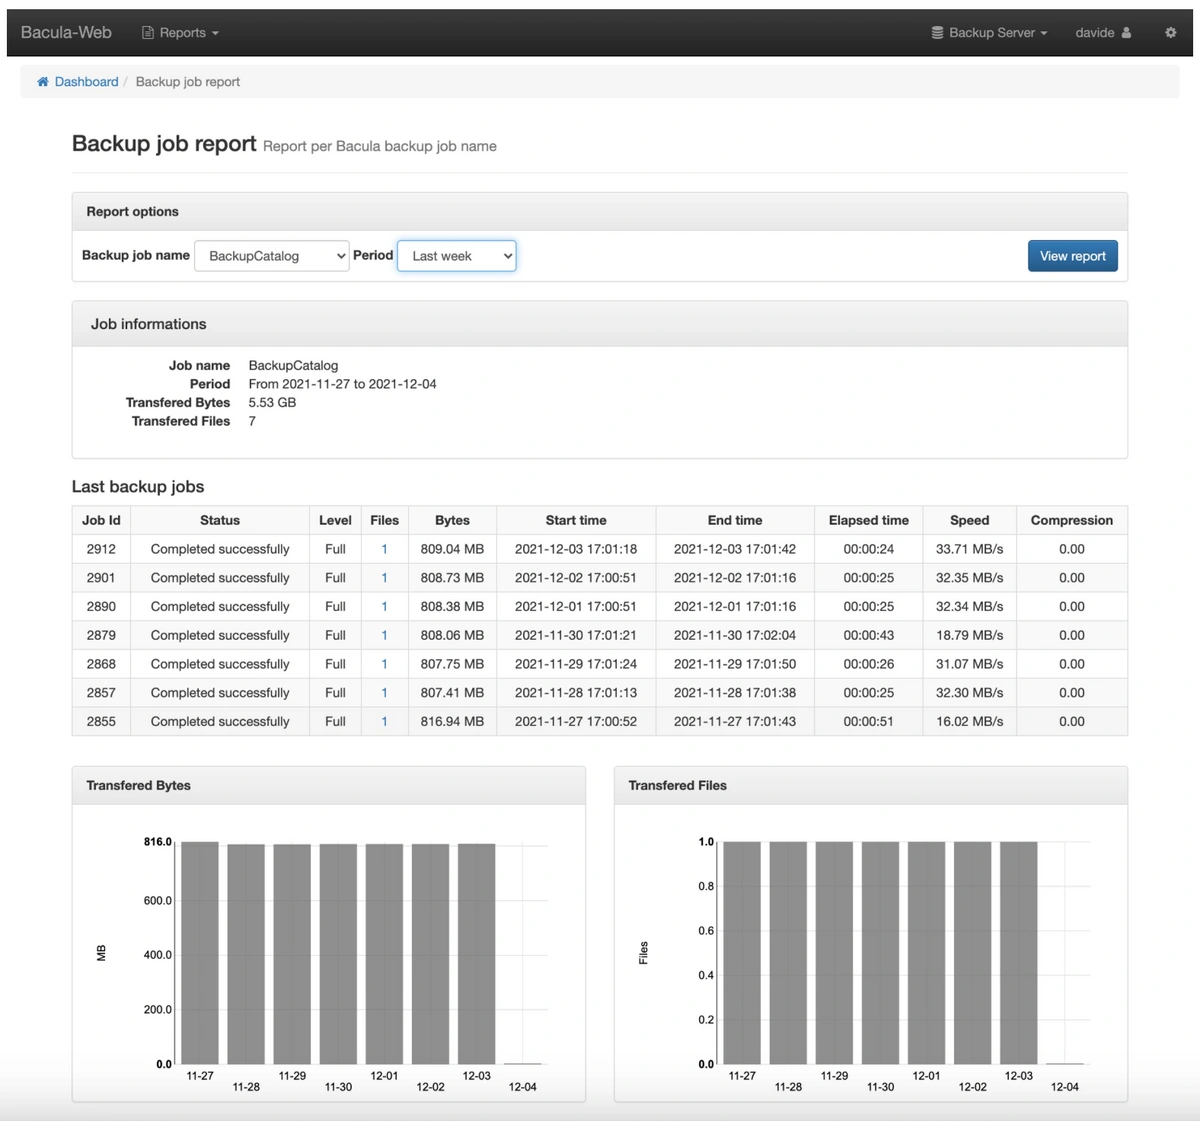Click the Last backup jobs heading
The width and height of the screenshot is (1200, 1121).
[138, 487]
